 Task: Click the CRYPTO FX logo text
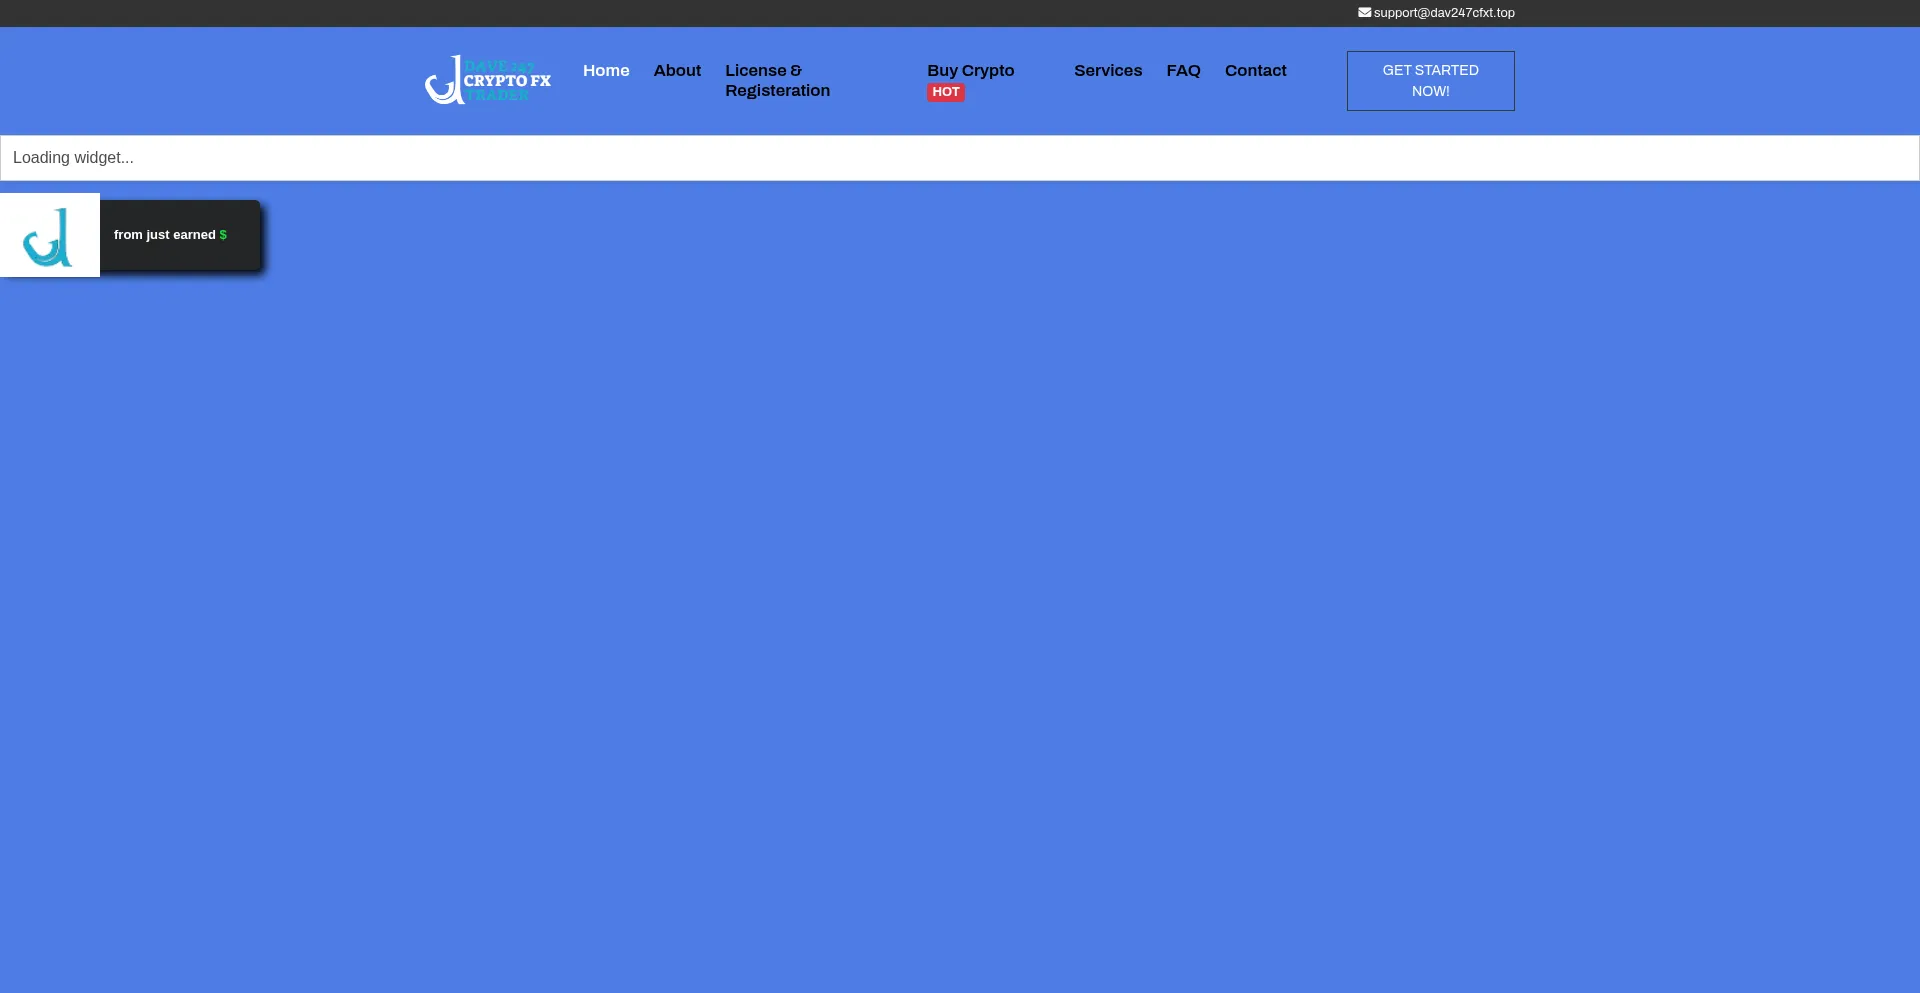[x=507, y=81]
